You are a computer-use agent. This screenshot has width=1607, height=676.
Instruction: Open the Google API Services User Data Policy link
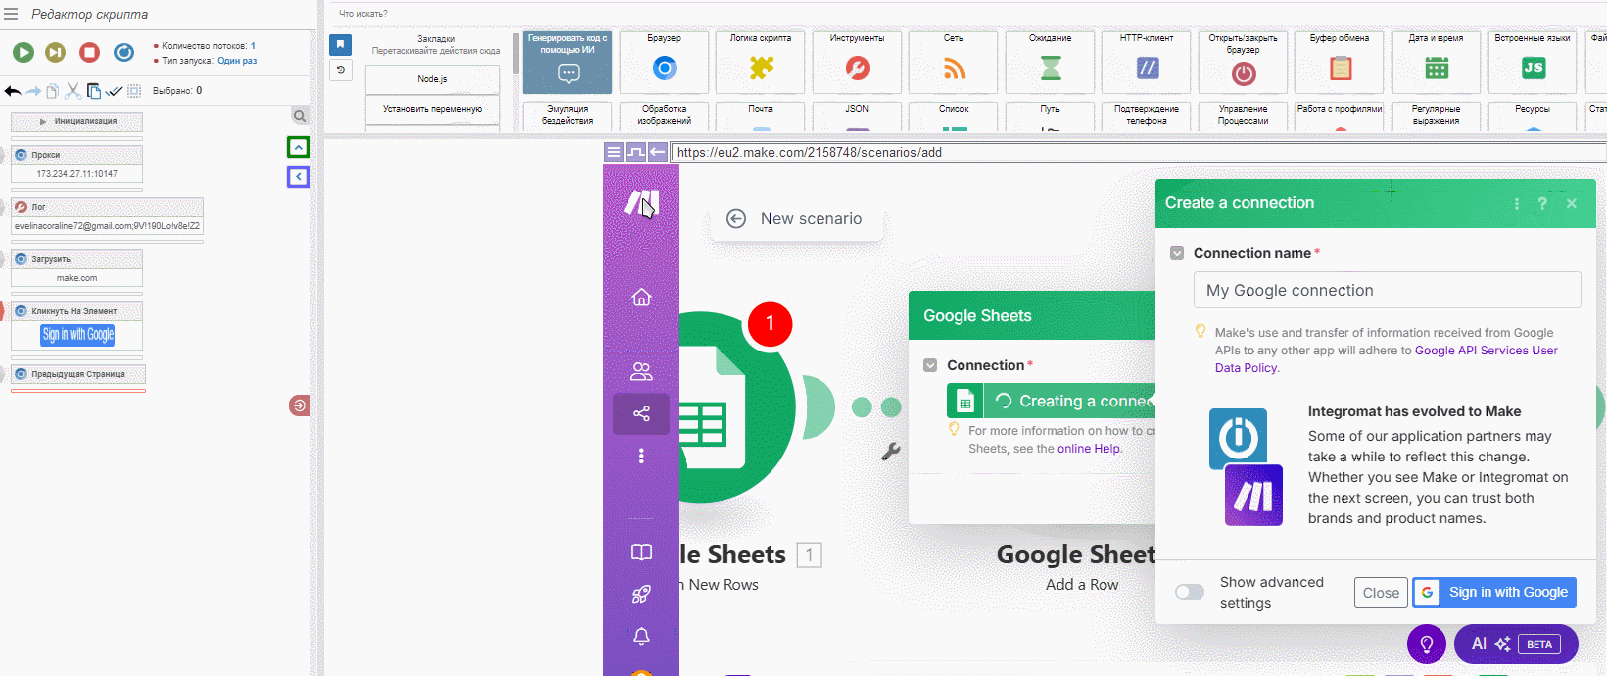(x=1486, y=350)
